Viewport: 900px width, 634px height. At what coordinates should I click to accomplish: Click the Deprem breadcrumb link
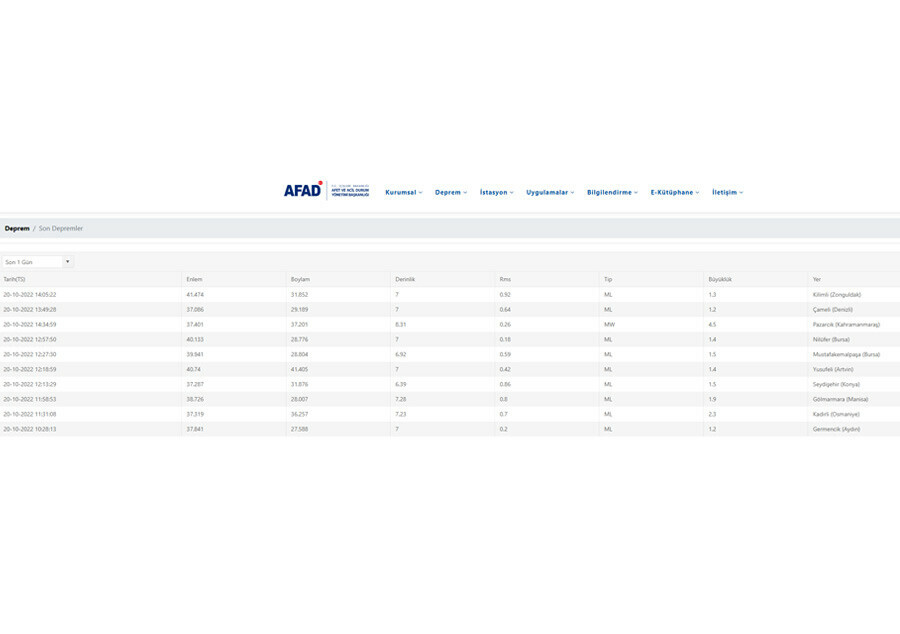point(17,228)
